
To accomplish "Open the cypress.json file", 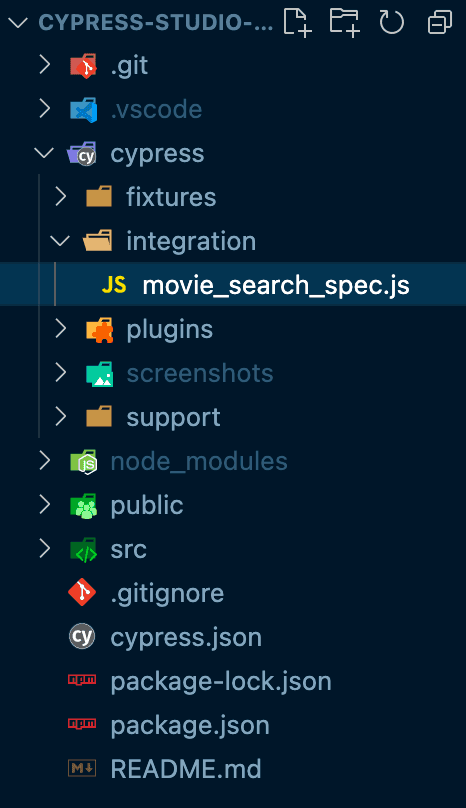I will pos(186,638).
